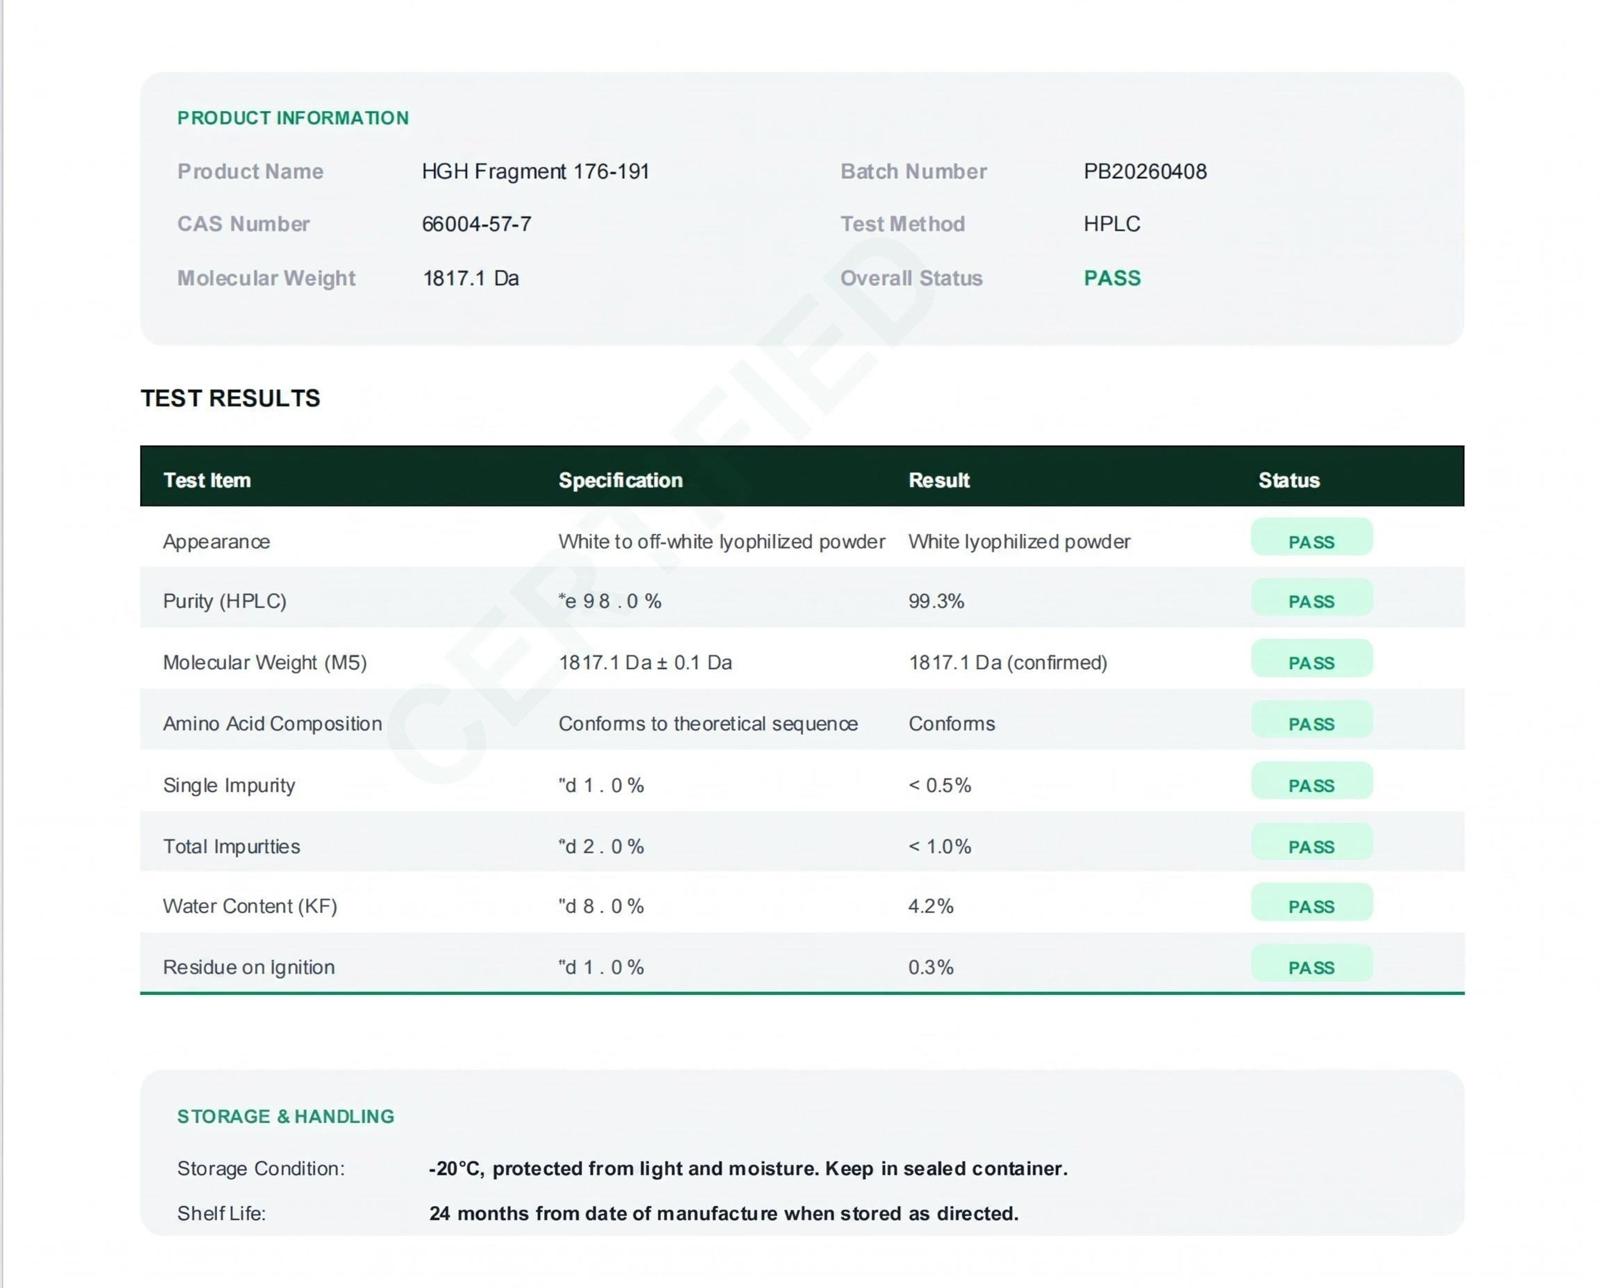This screenshot has width=1600, height=1288.
Task: Click the CAS number value "66004-57-7"
Action: 476,224
